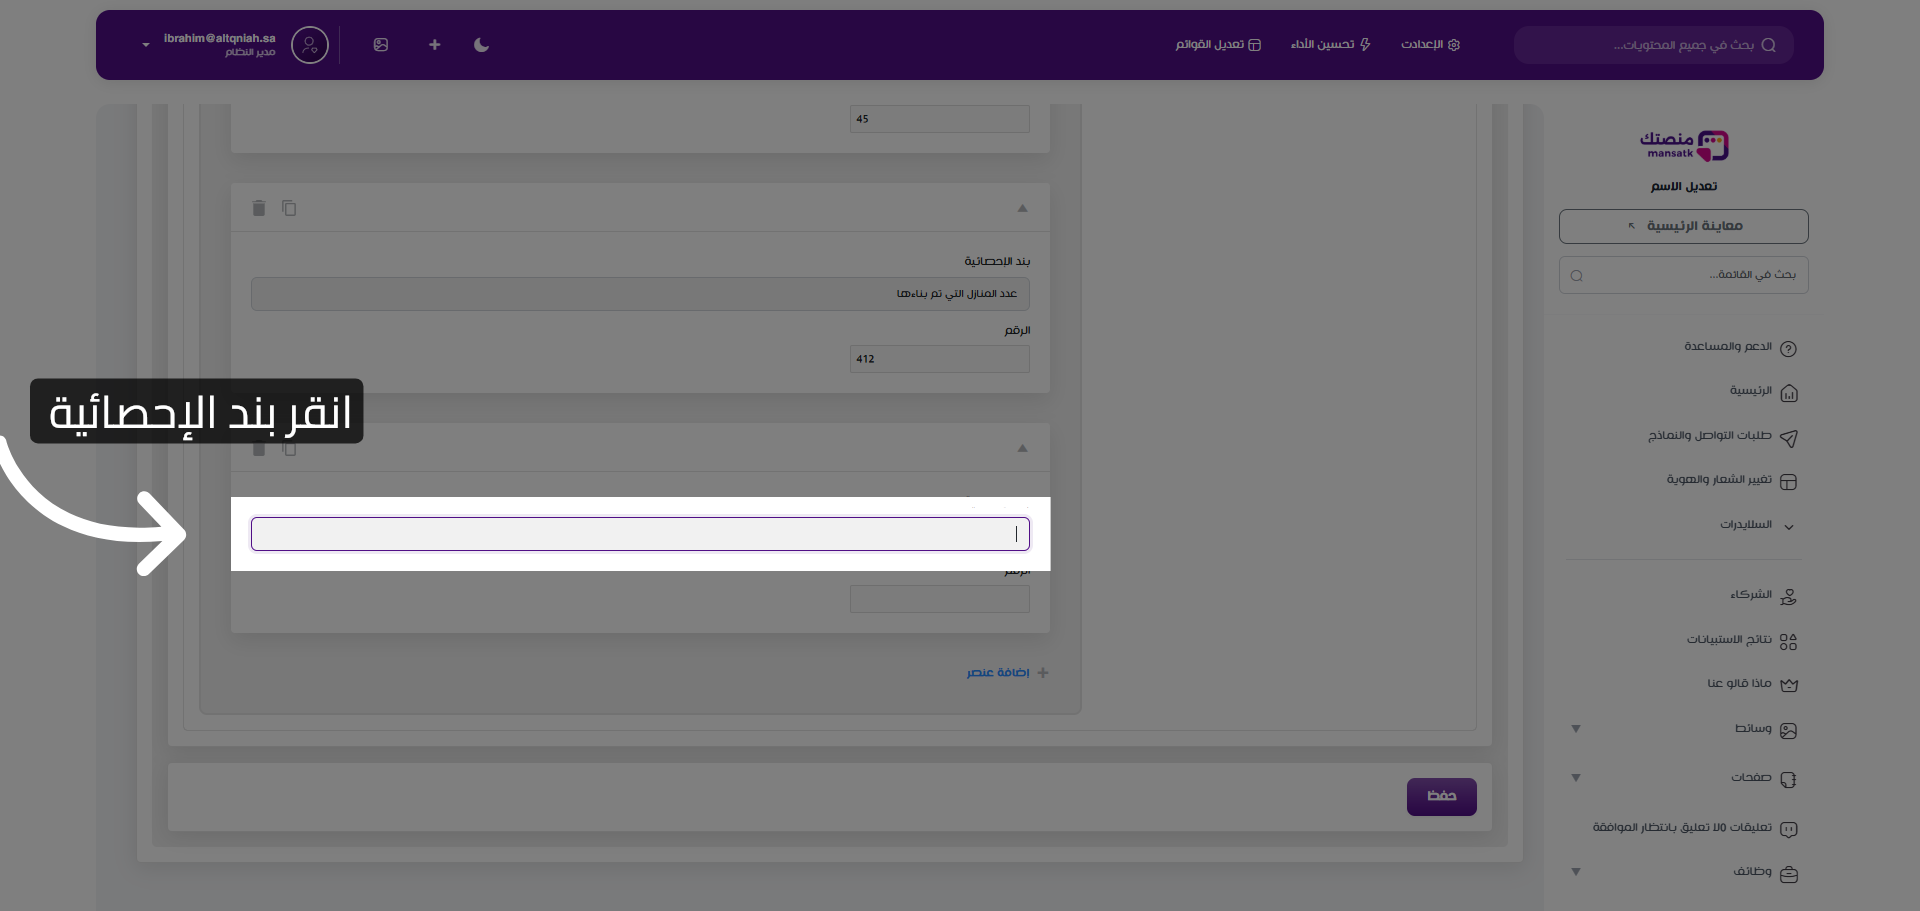Expand the وسائط sidebar section arrow
1920x911 pixels.
1576,729
